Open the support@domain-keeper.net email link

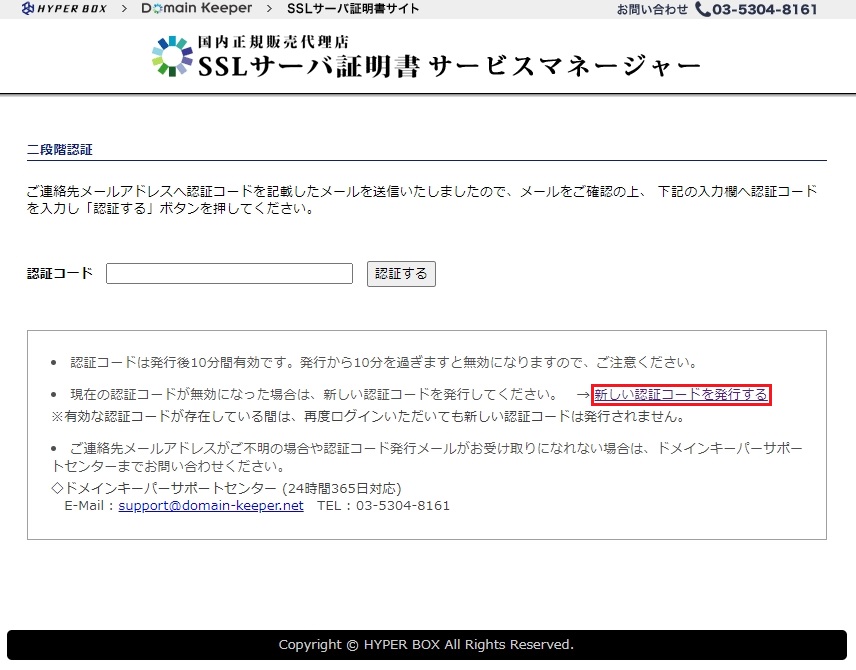[x=211, y=506]
